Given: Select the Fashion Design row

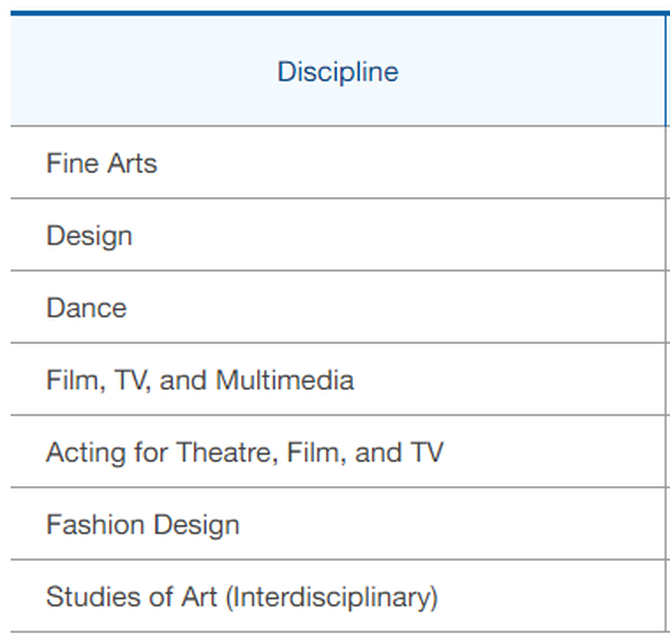Looking at the screenshot, I should coord(338,523).
